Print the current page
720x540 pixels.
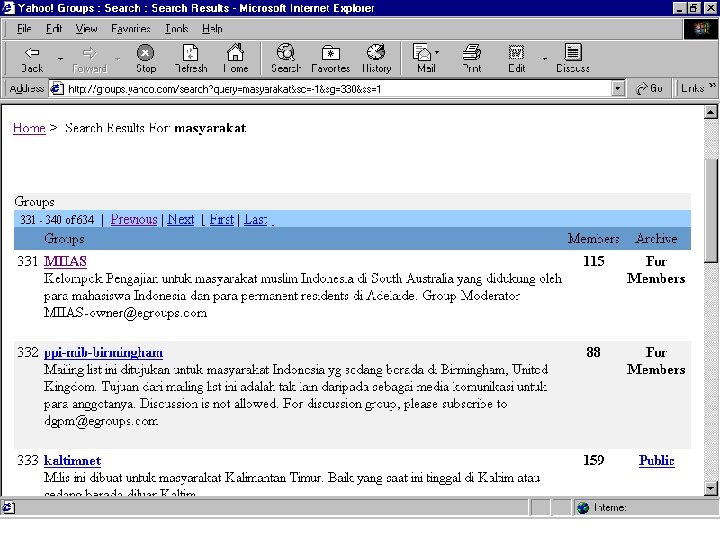[x=472, y=59]
